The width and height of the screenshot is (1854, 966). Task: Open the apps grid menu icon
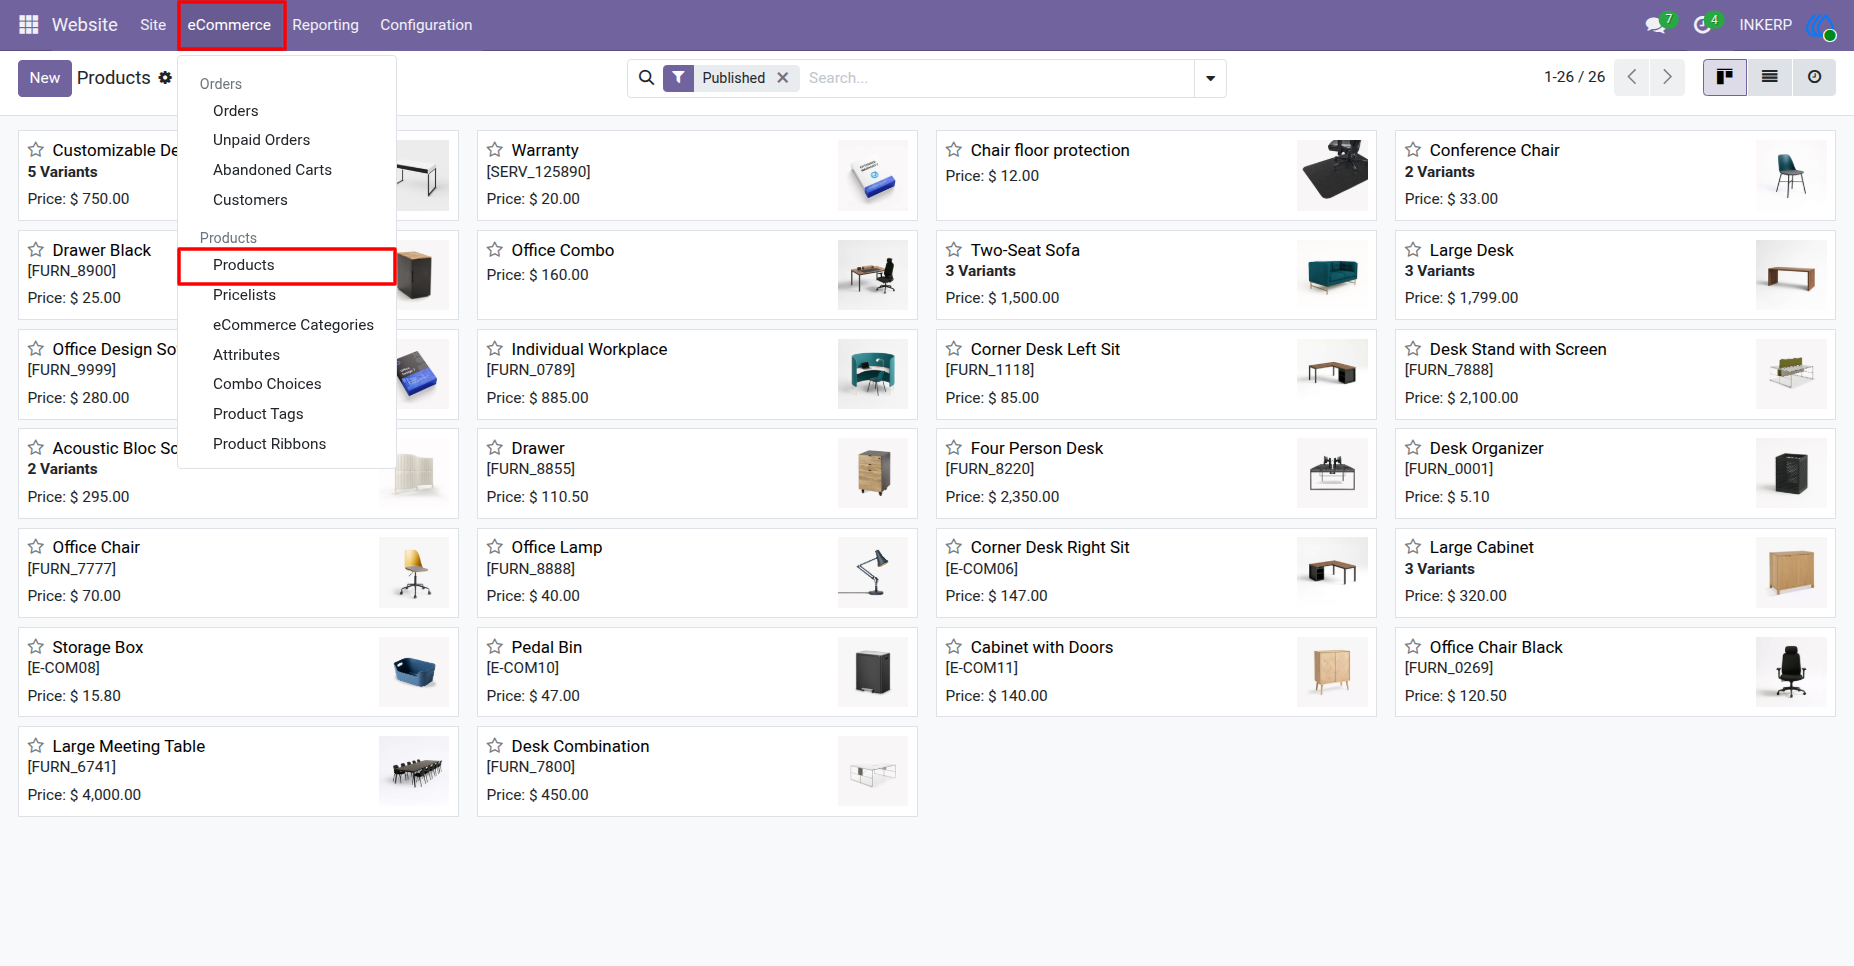tap(29, 25)
